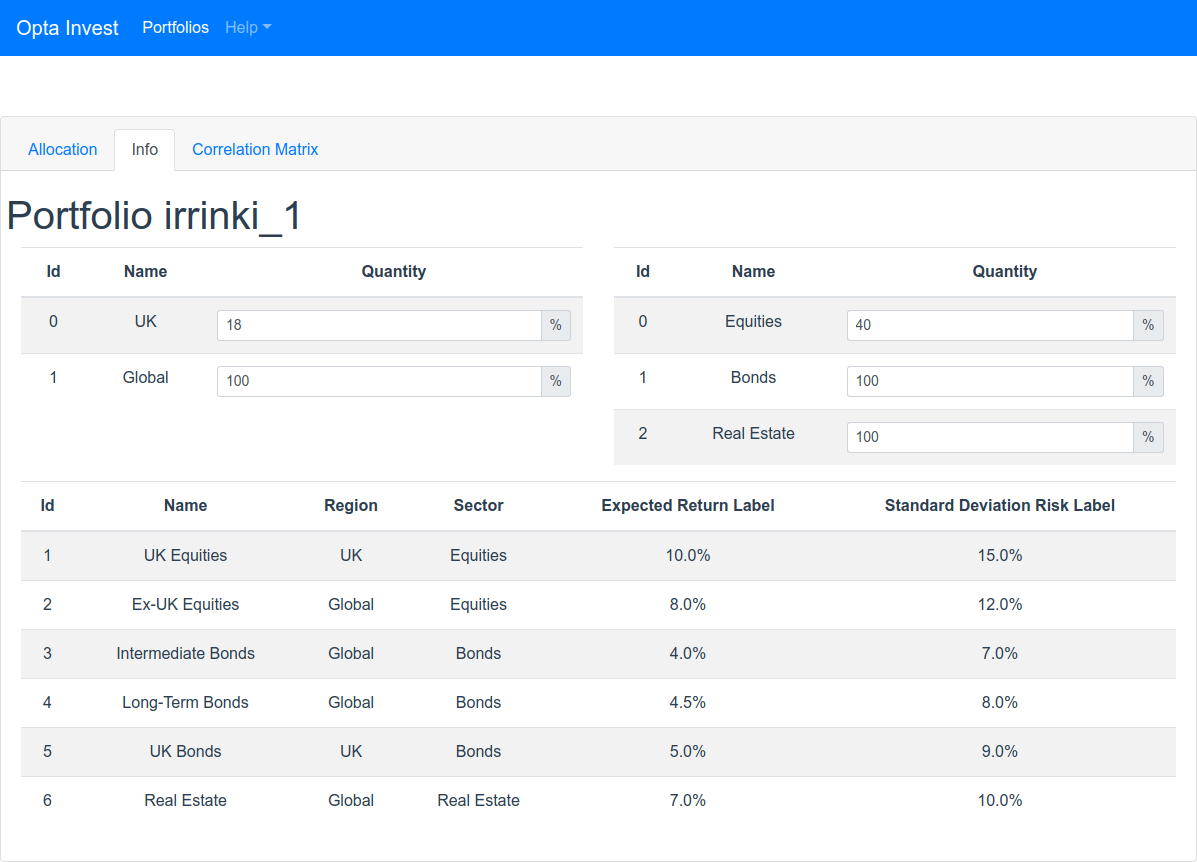Switch to the Allocation tab

tap(63, 150)
